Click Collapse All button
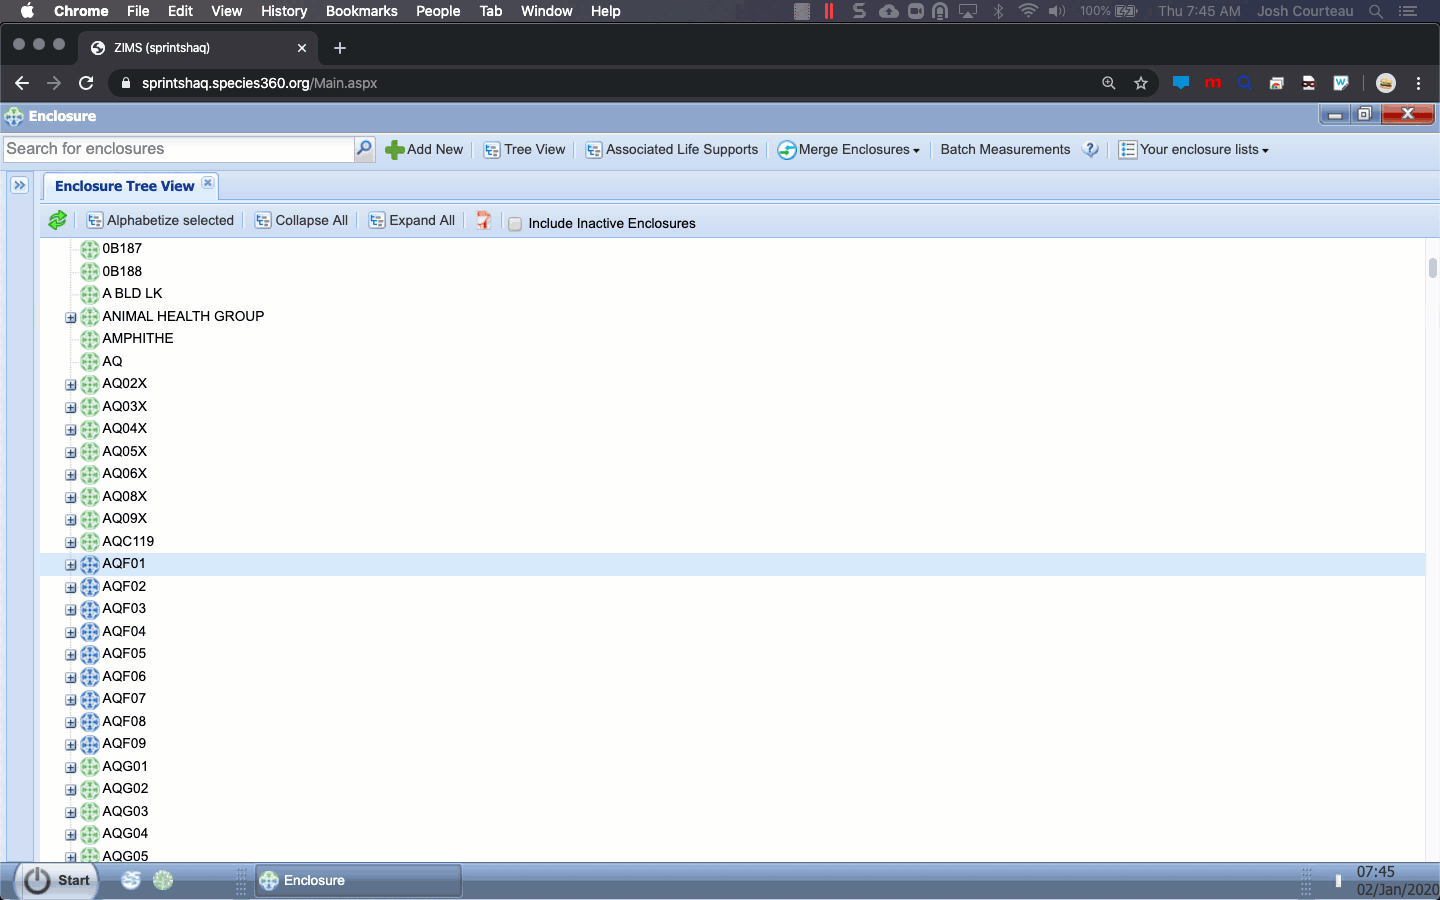This screenshot has height=900, width=1440. [302, 220]
